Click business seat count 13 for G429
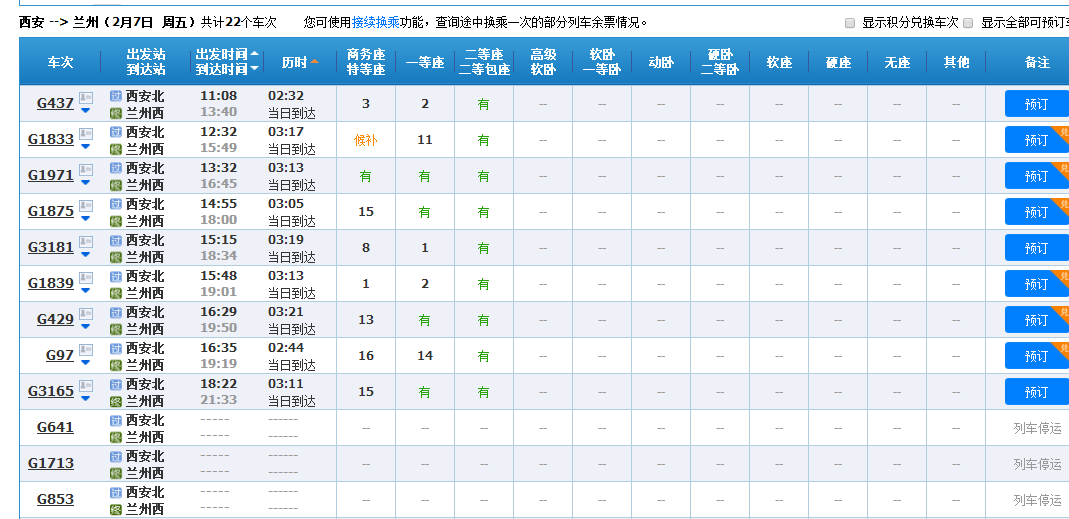 (x=366, y=320)
